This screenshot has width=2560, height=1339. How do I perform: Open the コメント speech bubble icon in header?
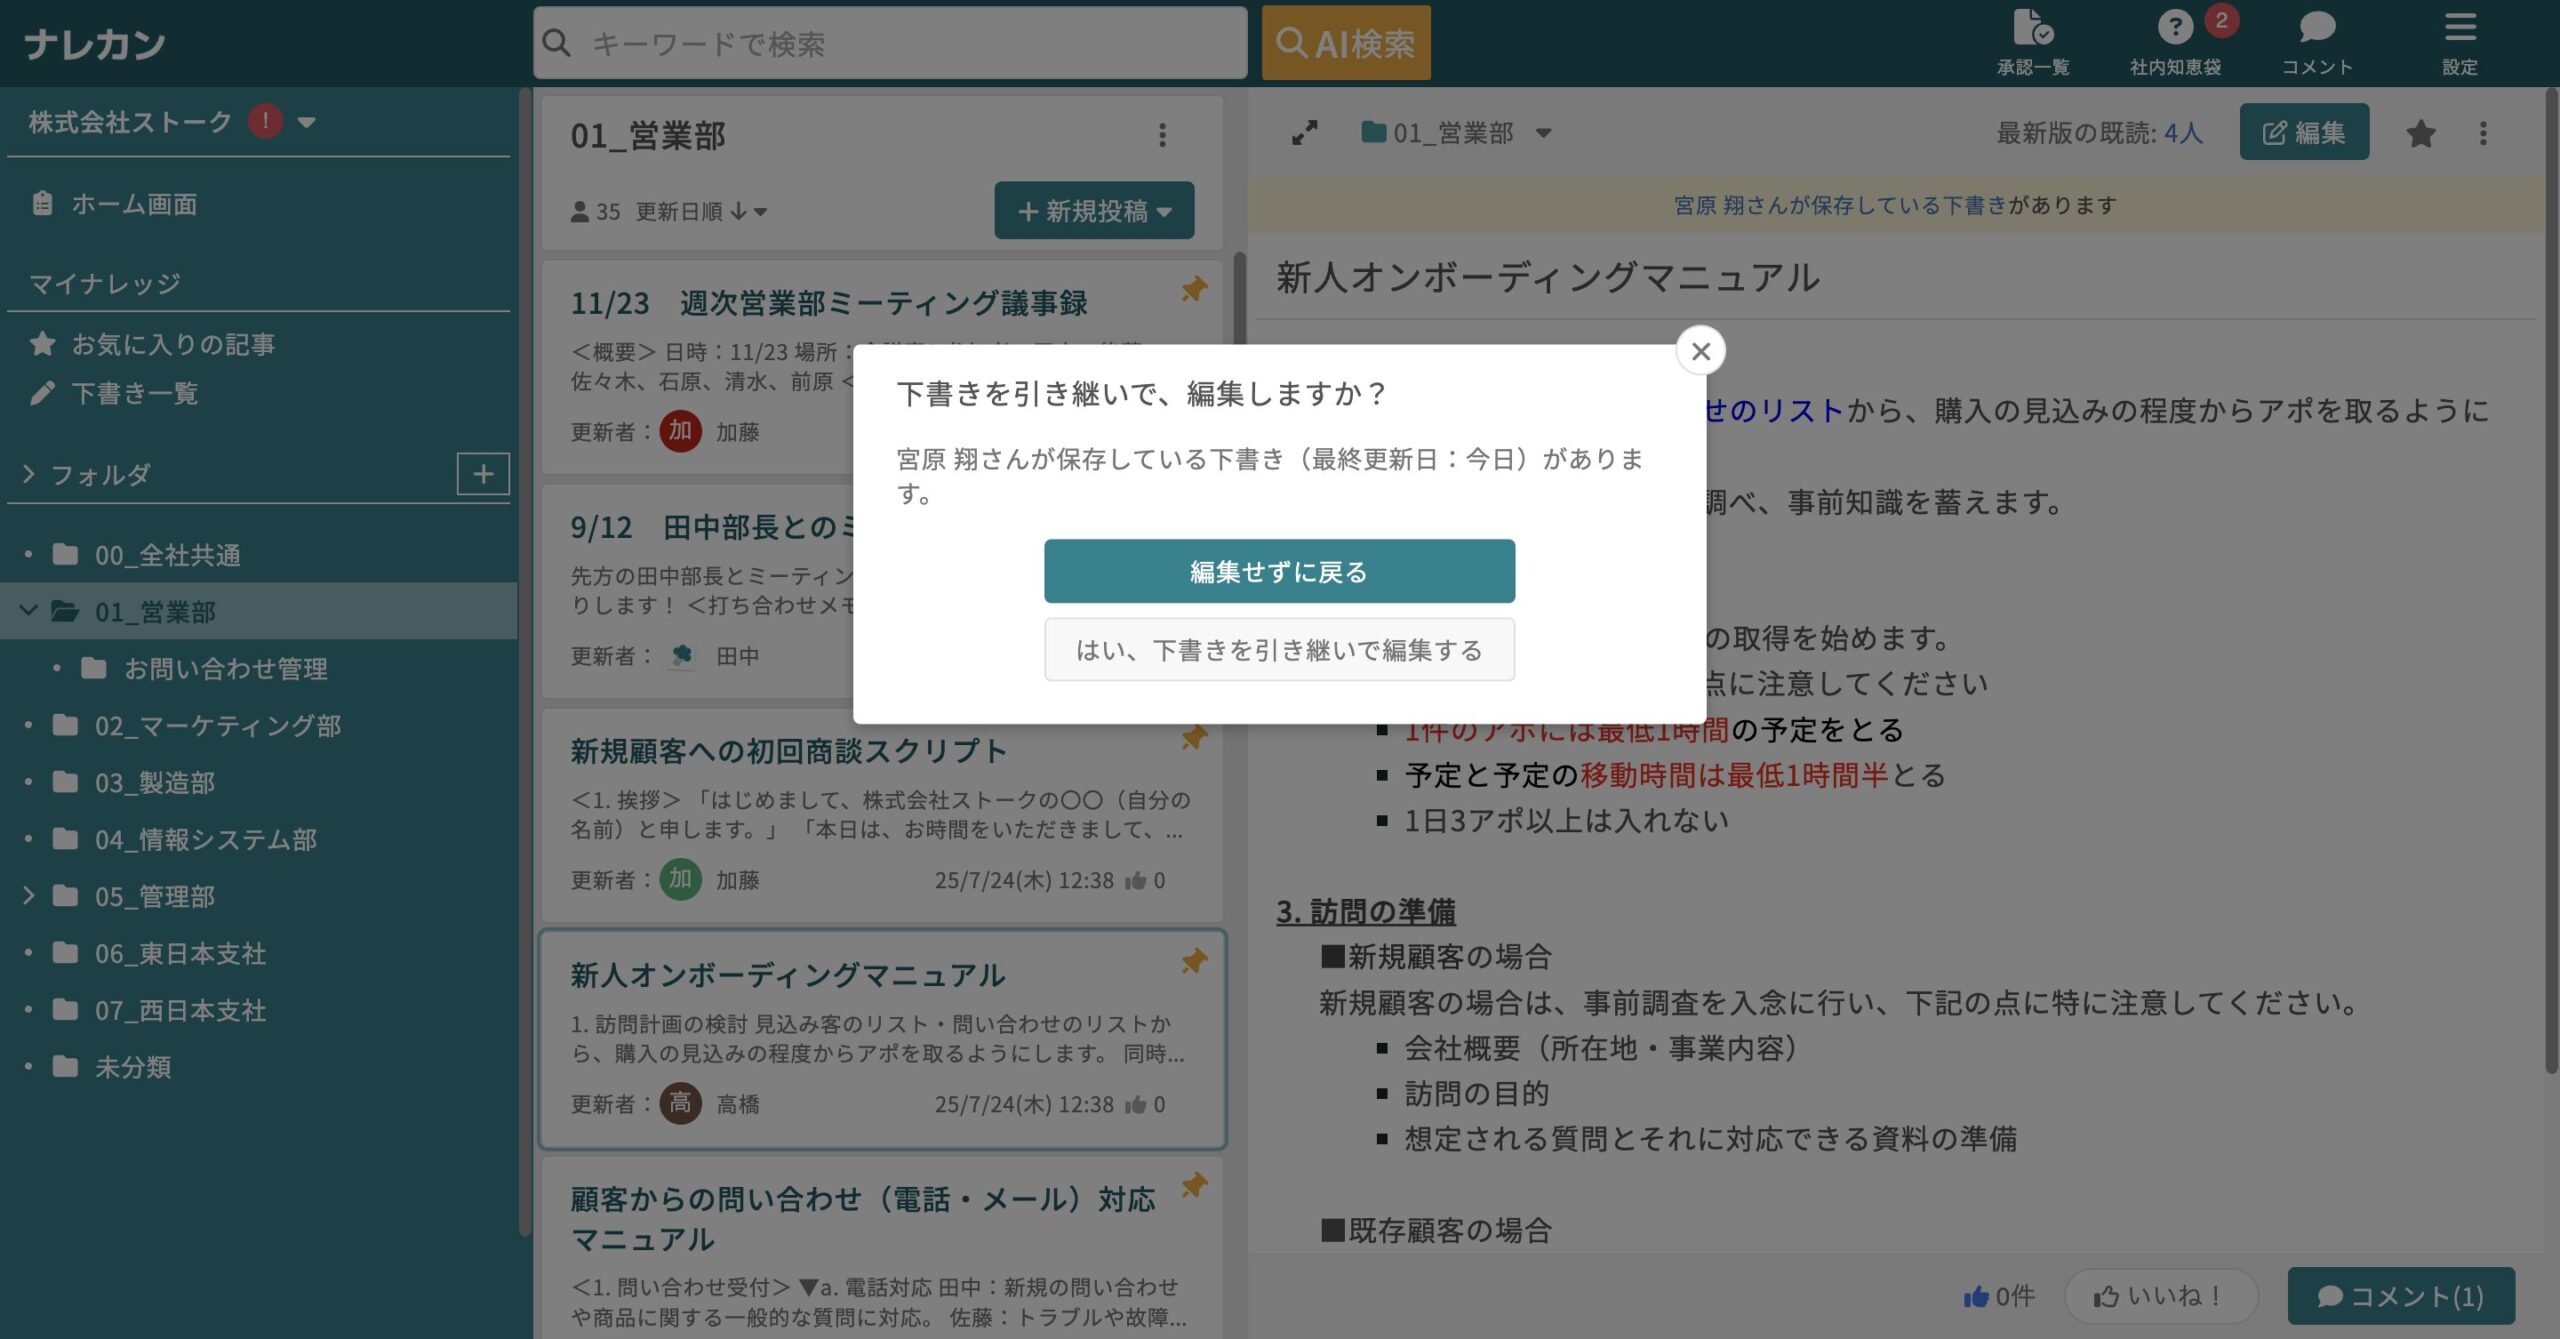coord(2317,41)
